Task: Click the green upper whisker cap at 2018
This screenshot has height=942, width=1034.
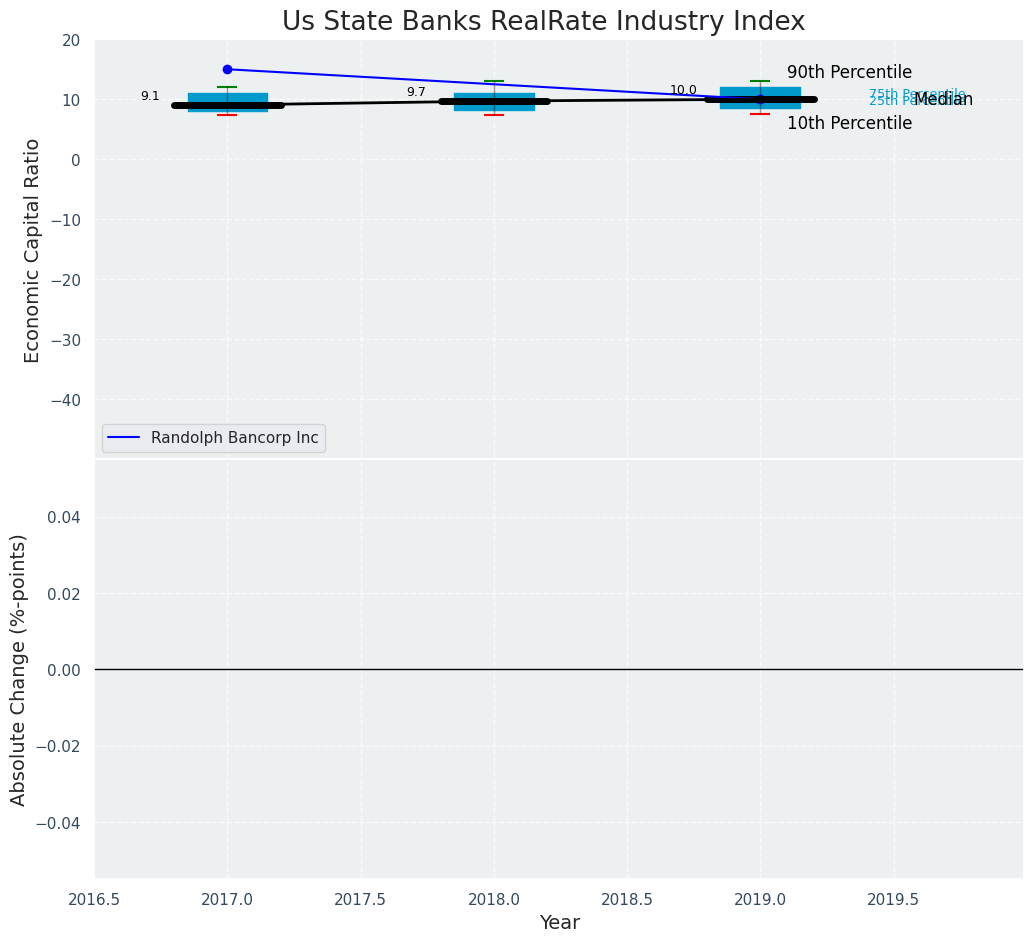Action: pyautogui.click(x=494, y=81)
